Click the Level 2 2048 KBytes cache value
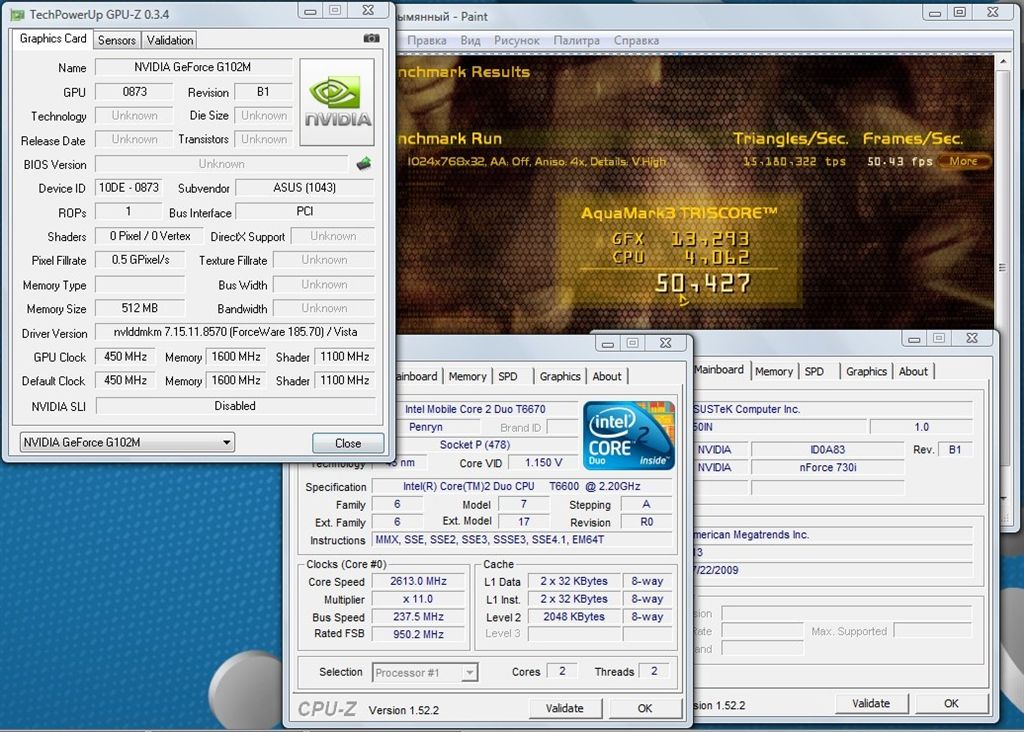Viewport: 1024px width, 732px height. coord(574,616)
